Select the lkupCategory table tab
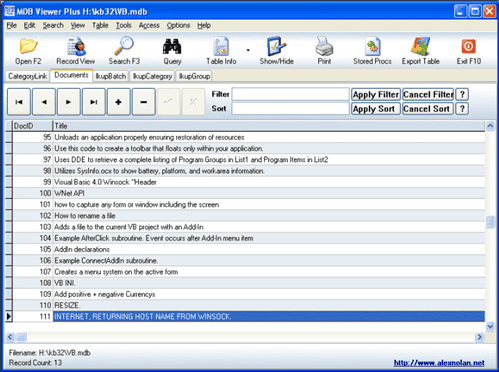The height and width of the screenshot is (372, 499). point(152,76)
